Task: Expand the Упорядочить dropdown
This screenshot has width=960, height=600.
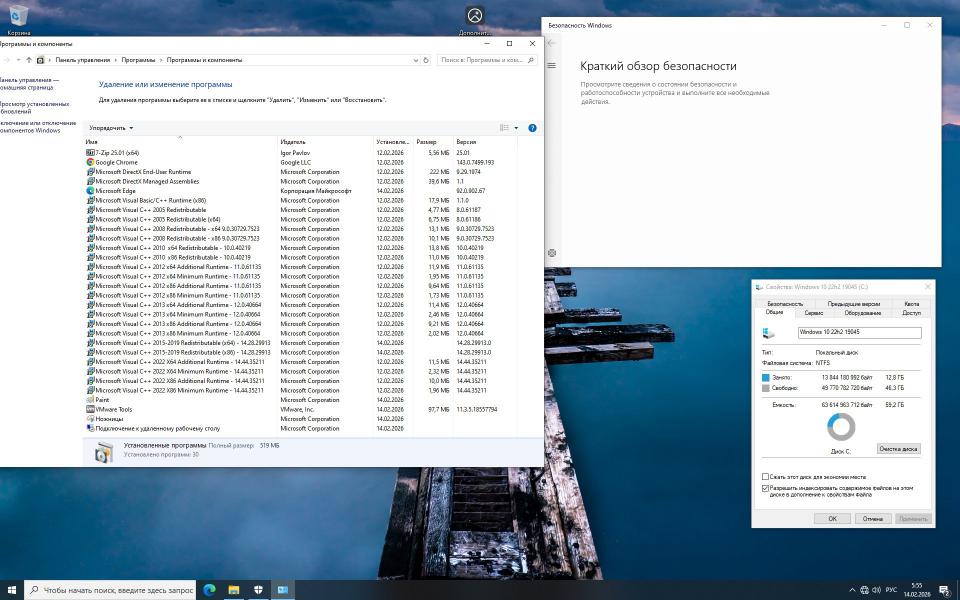Action: point(110,128)
